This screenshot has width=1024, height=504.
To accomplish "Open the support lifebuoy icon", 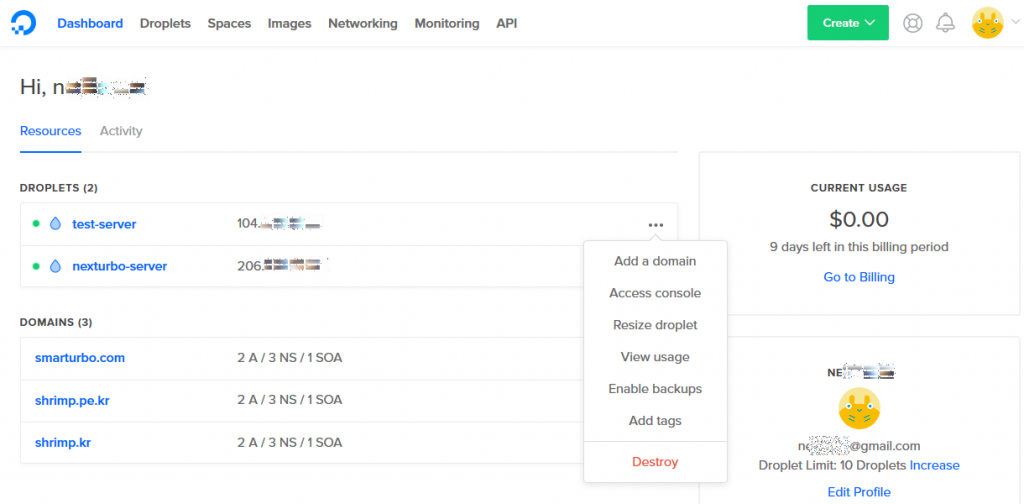I will click(x=912, y=23).
